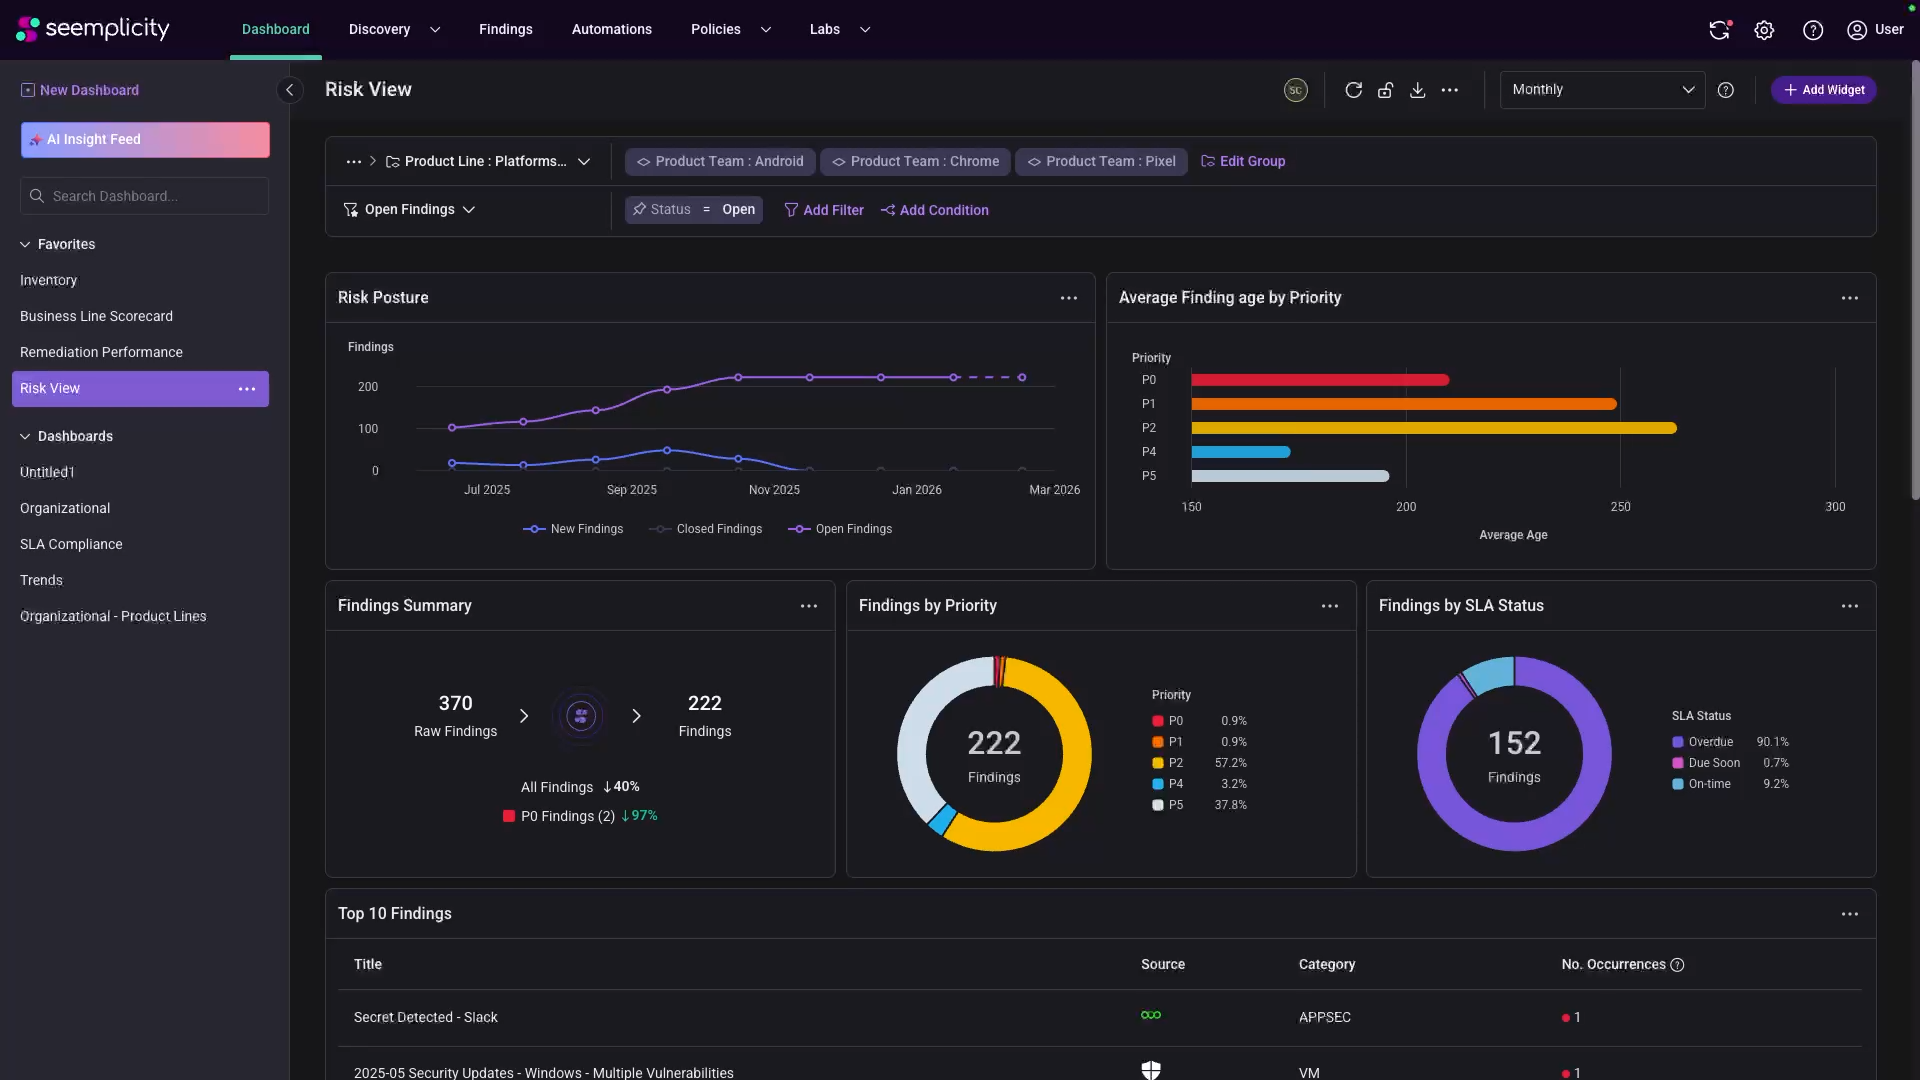Open Risk Posture widget options menu

[1068, 298]
